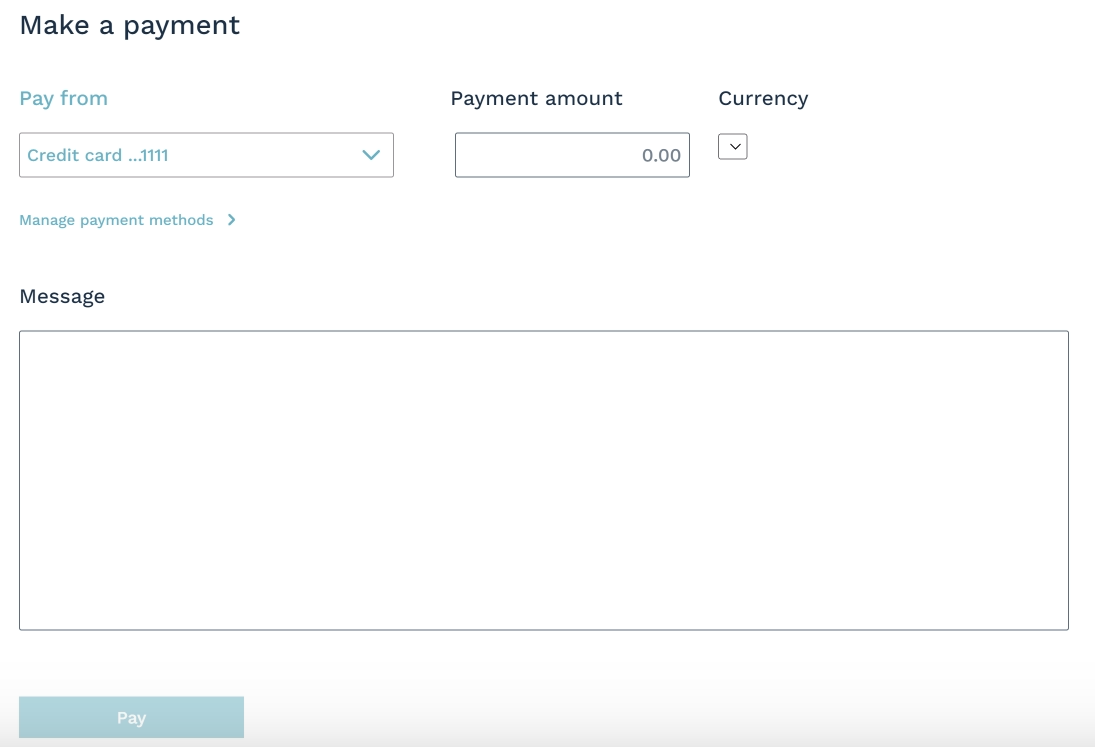
Task: Select the Credit card ...1111 text
Action: click(x=98, y=155)
